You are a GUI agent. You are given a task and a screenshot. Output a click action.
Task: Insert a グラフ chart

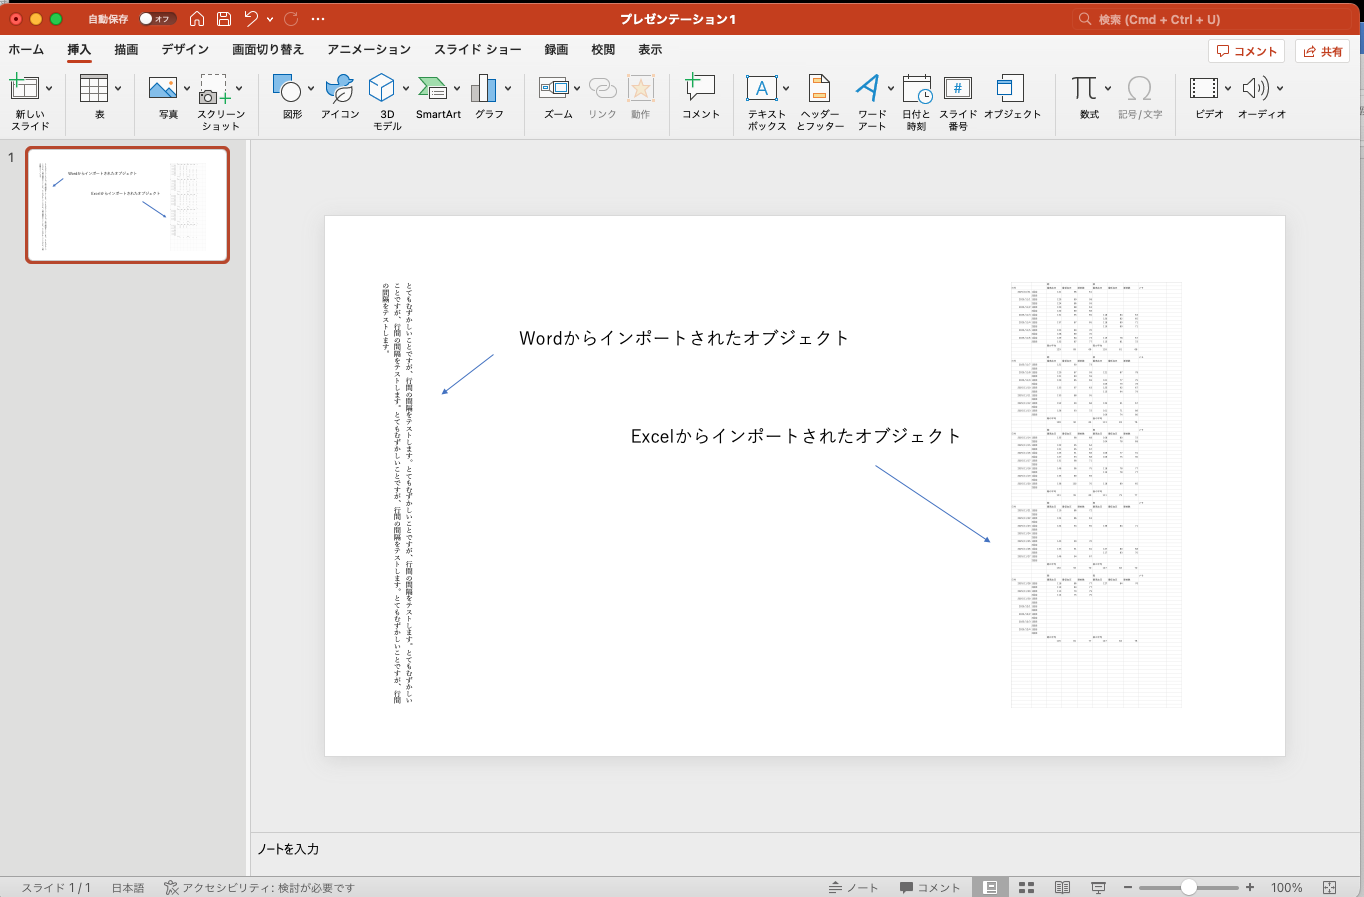tap(484, 89)
